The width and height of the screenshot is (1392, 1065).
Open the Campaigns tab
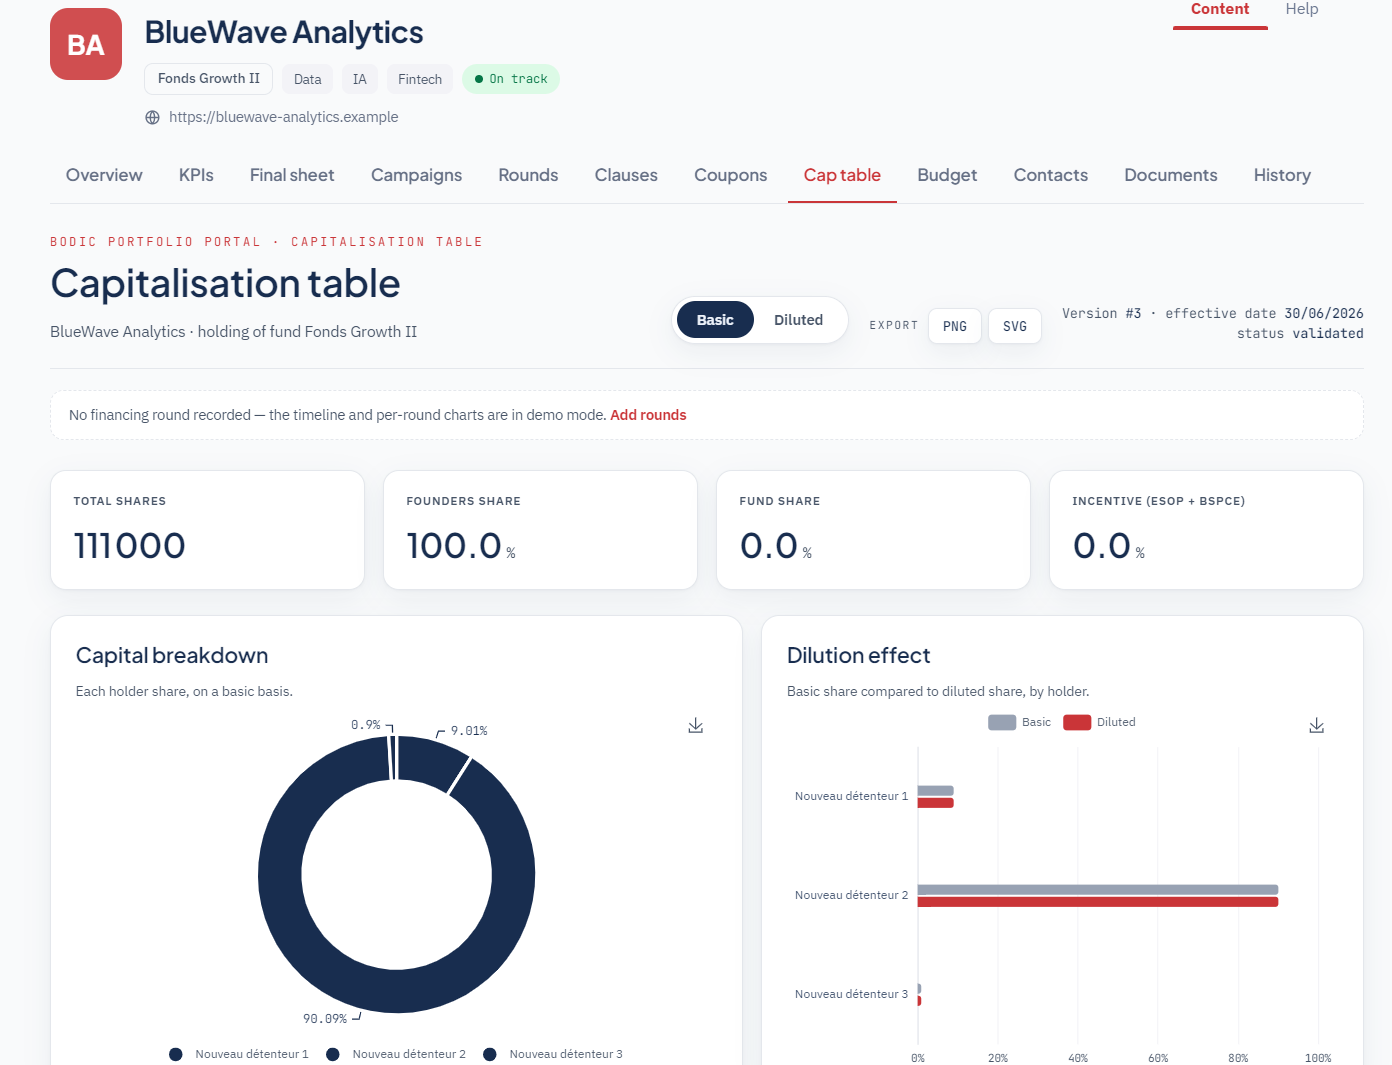tap(416, 175)
